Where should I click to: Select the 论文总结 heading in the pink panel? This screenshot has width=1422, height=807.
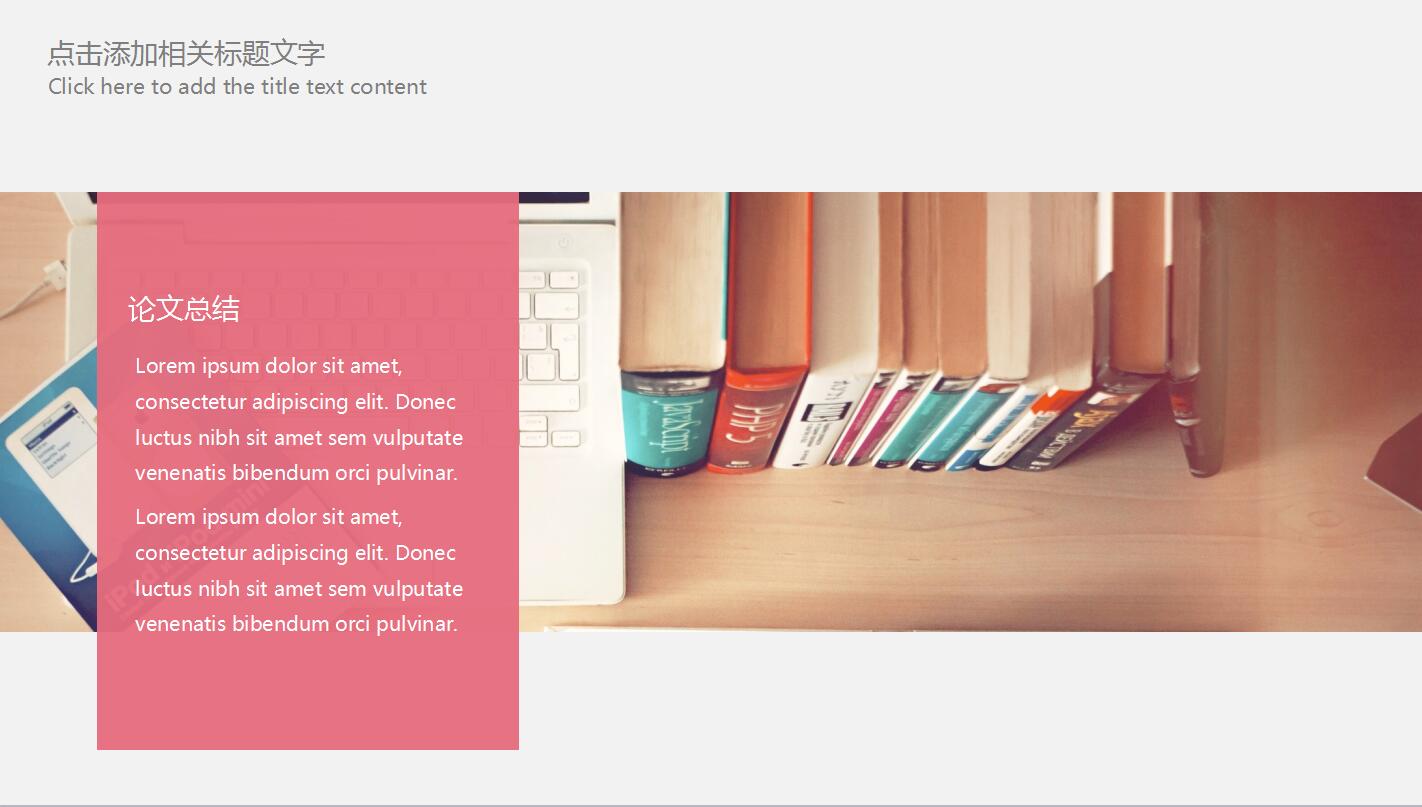(184, 309)
